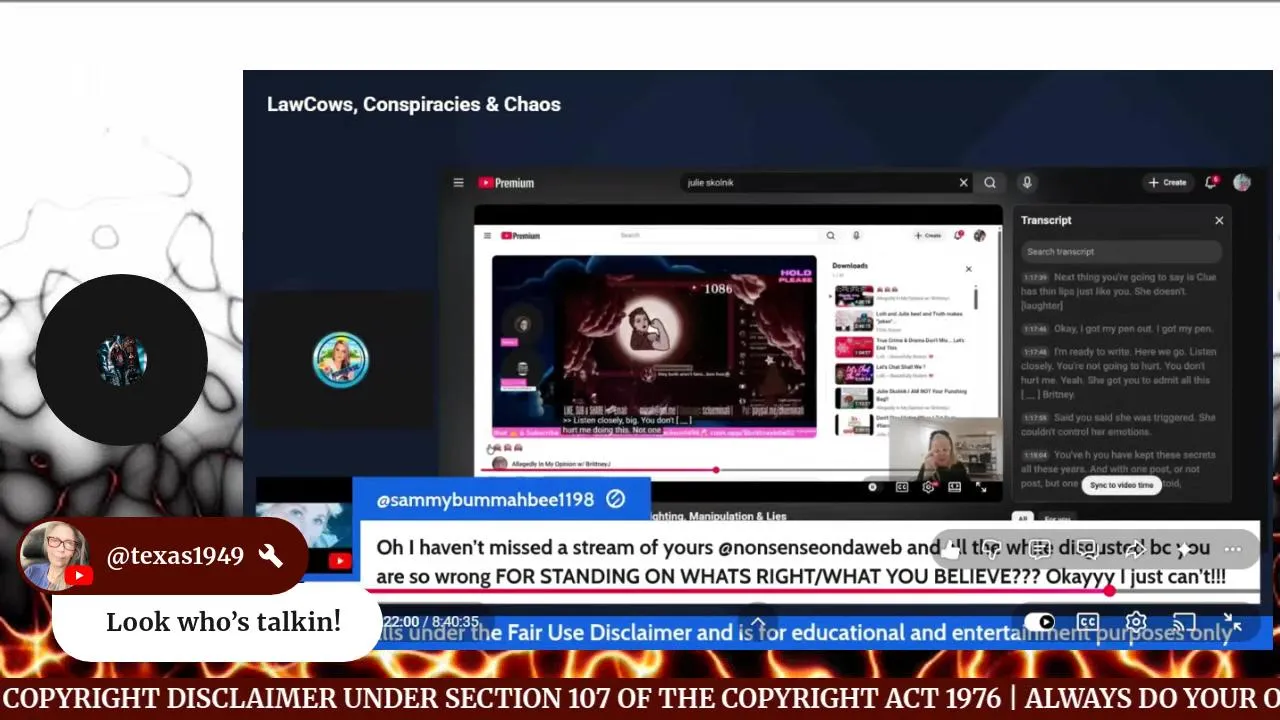Open hamburger menu in the inner YouTube page
This screenshot has width=1280, height=720.
pyautogui.click(x=487, y=236)
